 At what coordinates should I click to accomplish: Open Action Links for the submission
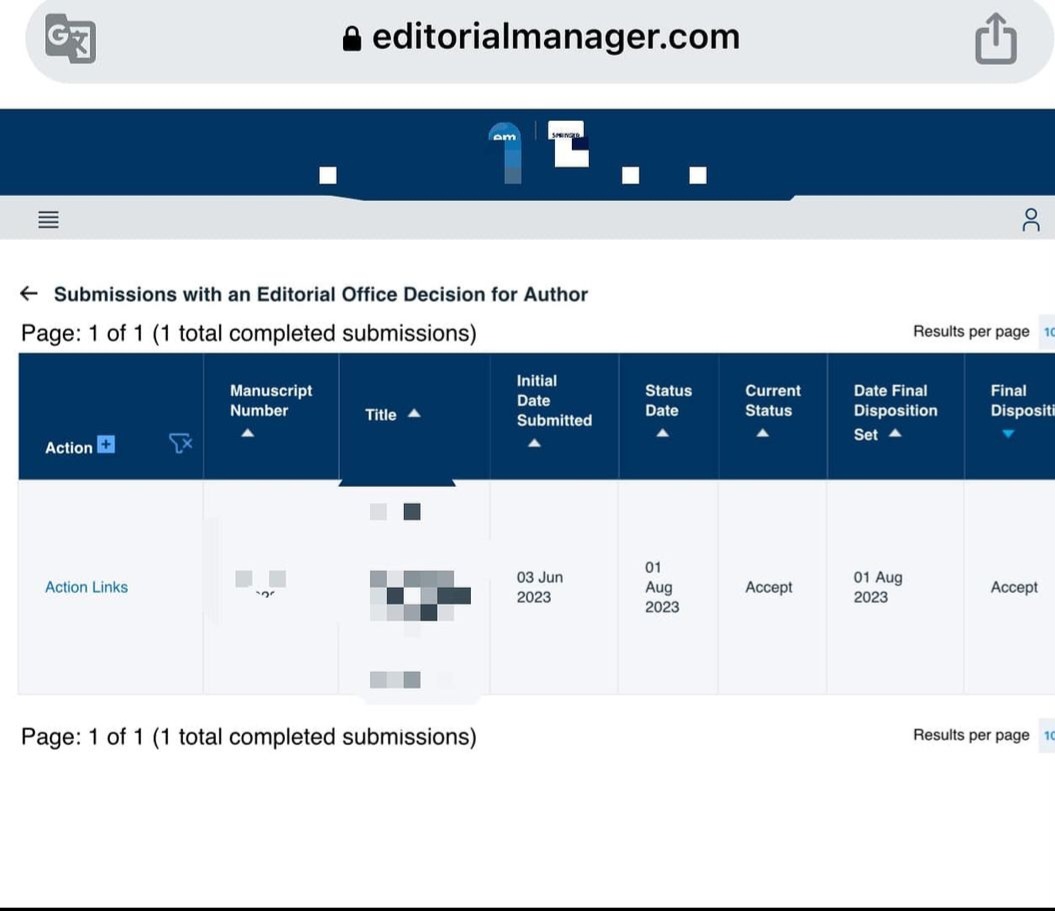pyautogui.click(x=86, y=587)
